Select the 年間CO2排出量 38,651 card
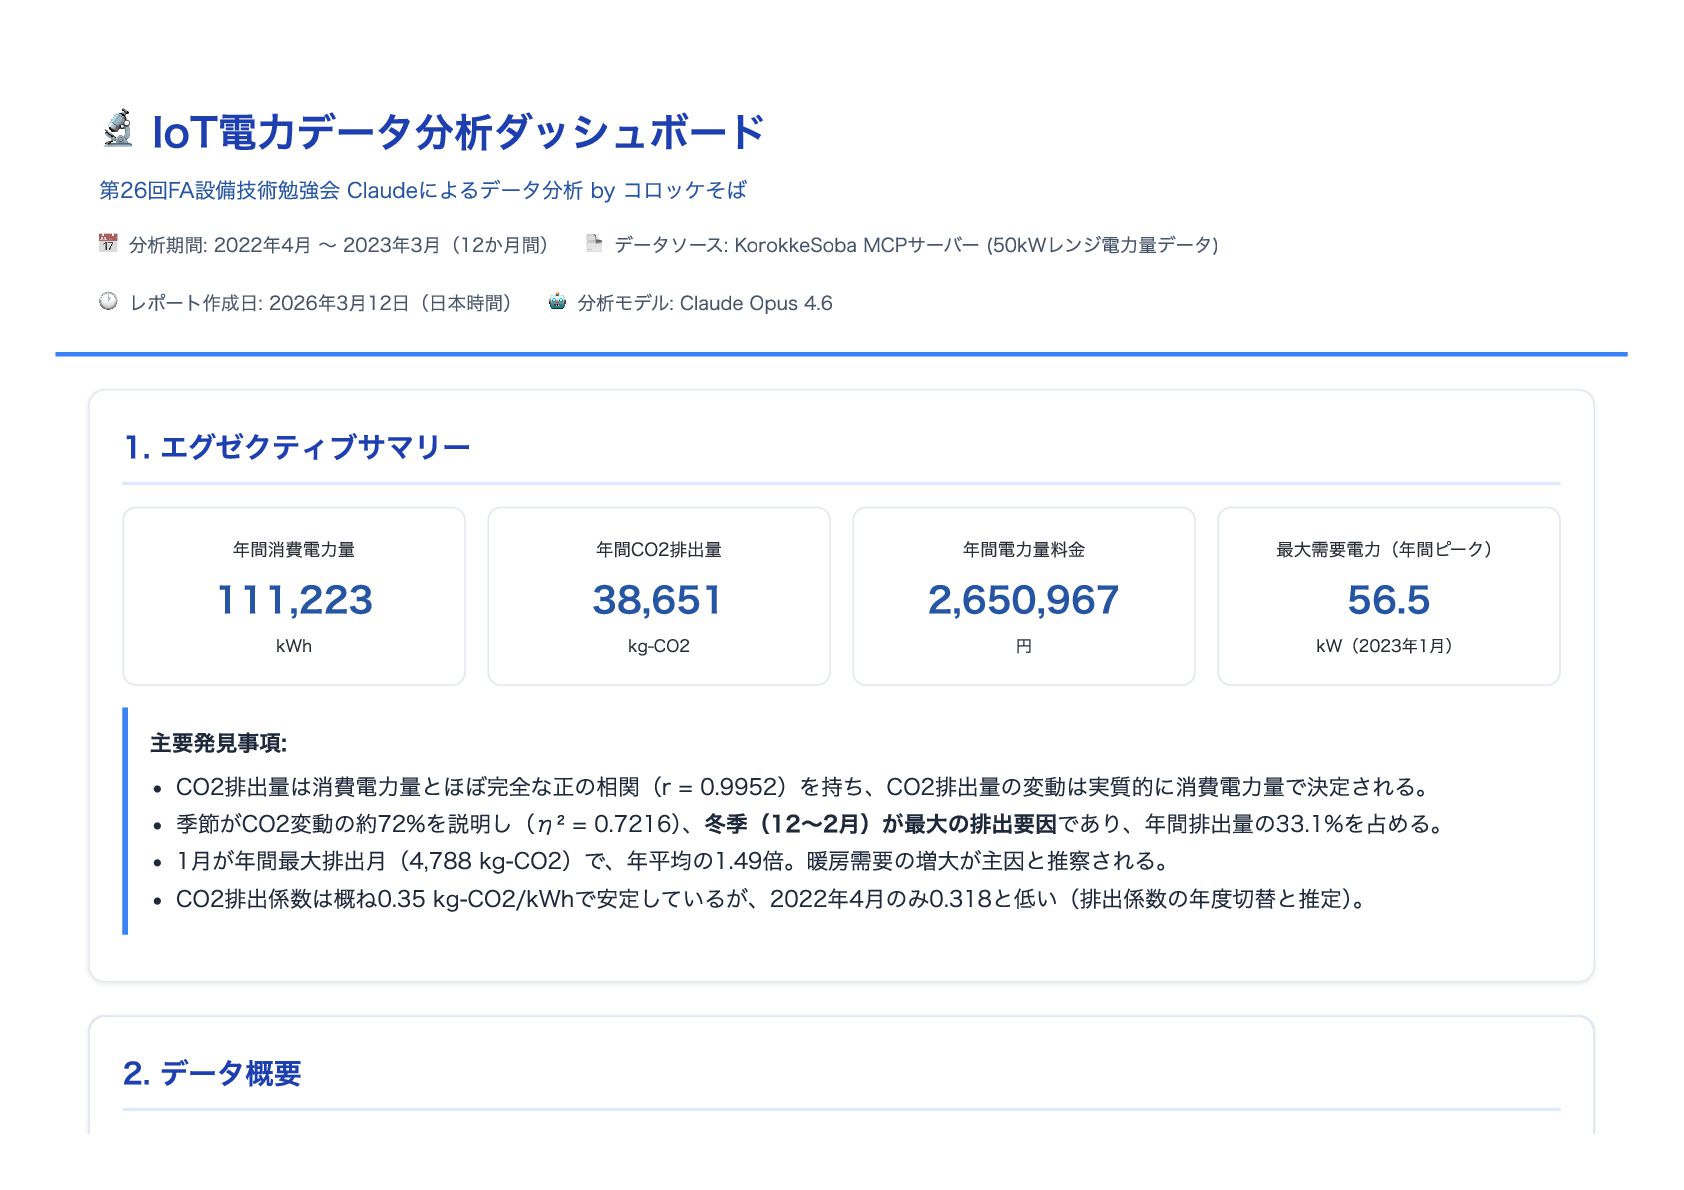 tap(658, 596)
